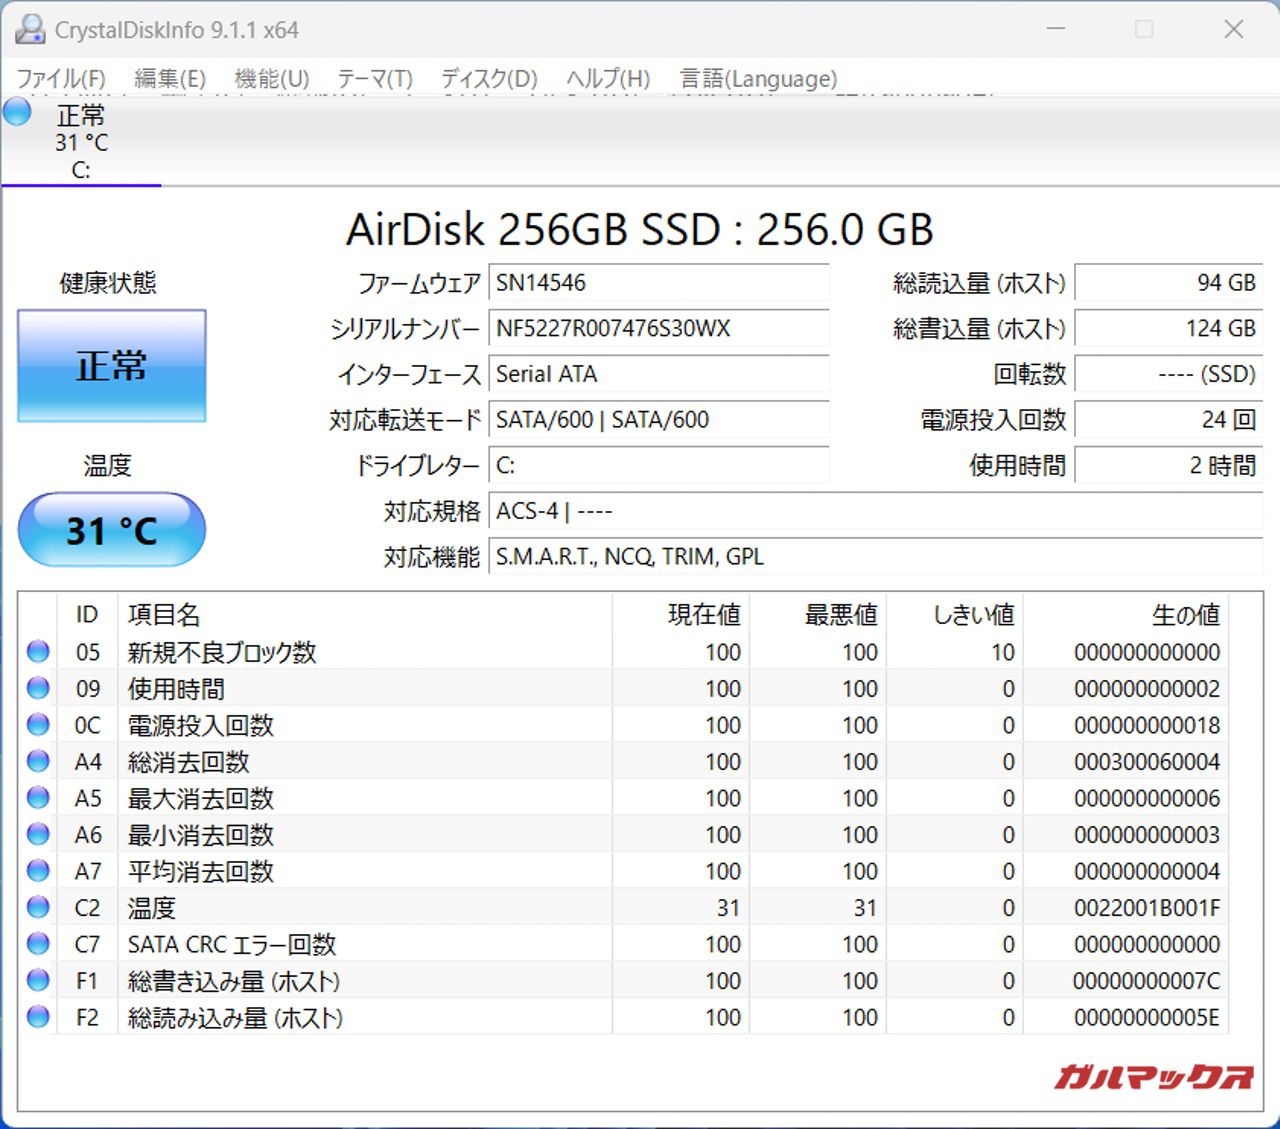
Task: Open the ファイル(F) menu
Action: pos(61,79)
